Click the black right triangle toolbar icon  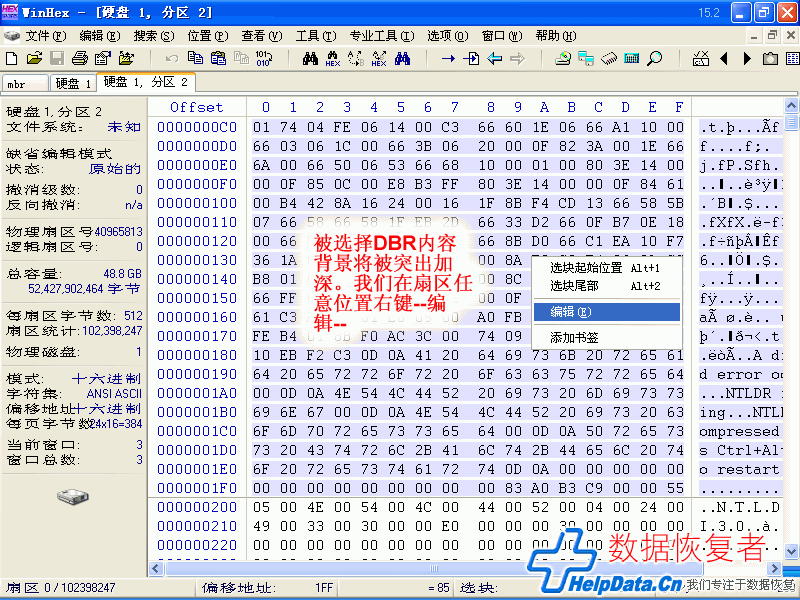(x=747, y=59)
